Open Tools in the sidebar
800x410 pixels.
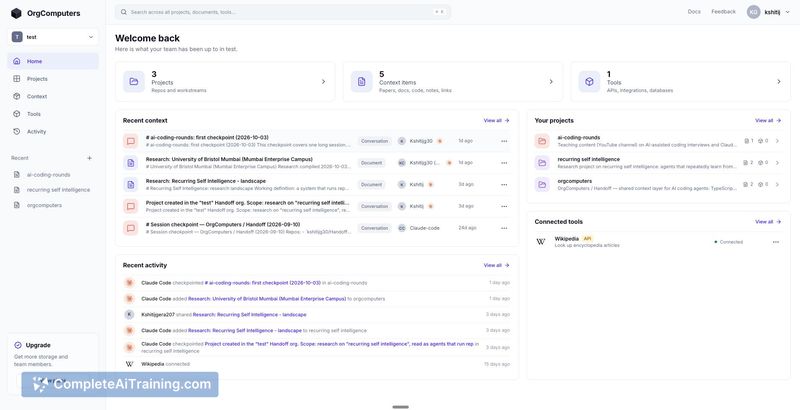click(x=53, y=114)
